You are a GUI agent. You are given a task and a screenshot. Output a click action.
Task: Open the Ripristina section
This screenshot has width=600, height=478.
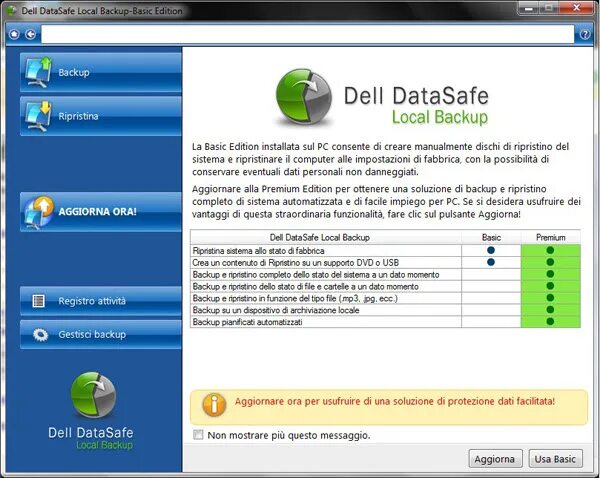coord(101,116)
